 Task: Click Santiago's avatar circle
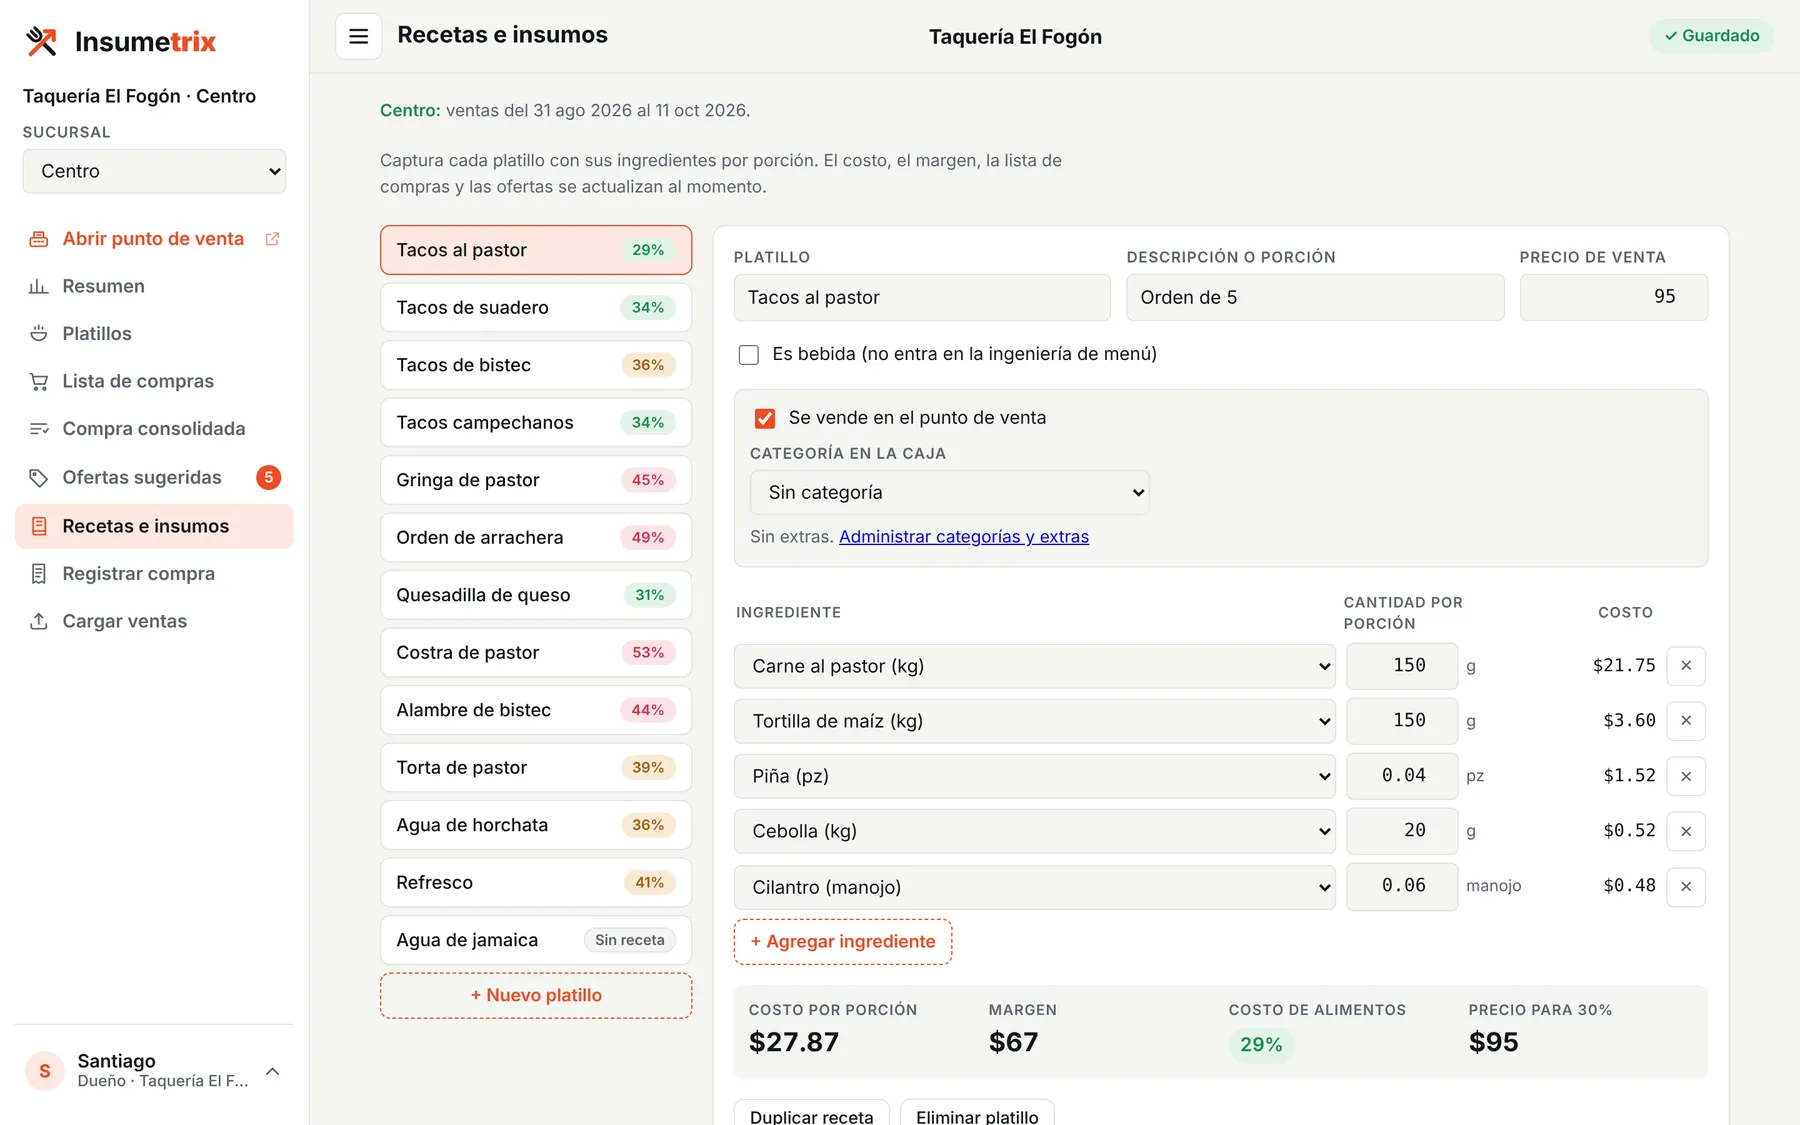[x=45, y=1071]
